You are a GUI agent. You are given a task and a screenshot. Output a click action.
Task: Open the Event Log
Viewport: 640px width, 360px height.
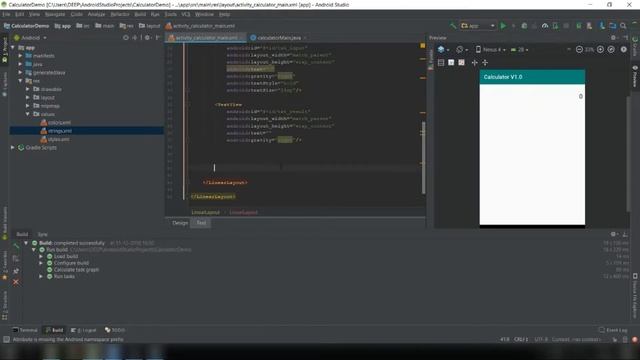(613, 330)
